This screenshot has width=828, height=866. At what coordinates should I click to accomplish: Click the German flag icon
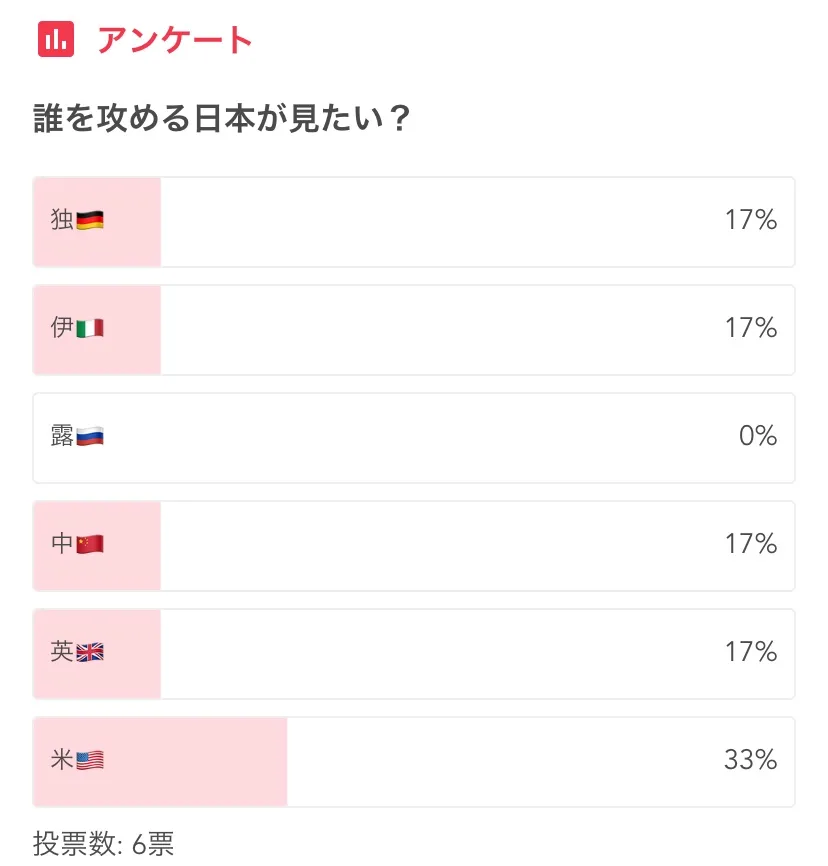pos(90,221)
